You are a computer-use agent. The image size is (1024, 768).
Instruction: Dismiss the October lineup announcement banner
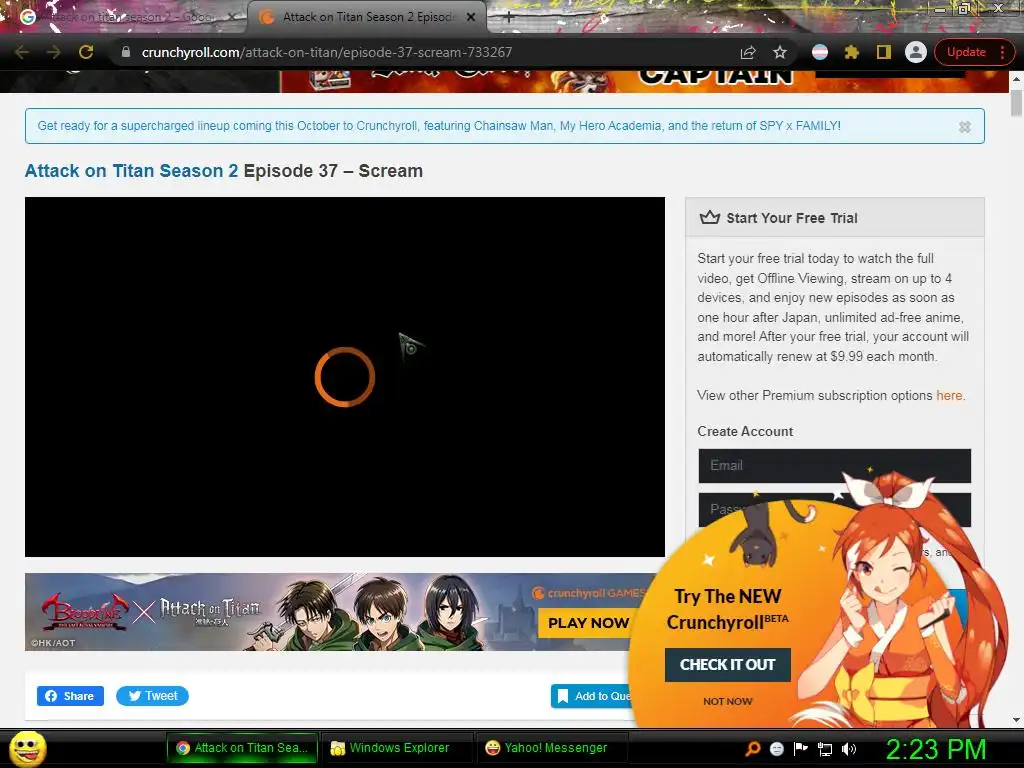point(965,127)
